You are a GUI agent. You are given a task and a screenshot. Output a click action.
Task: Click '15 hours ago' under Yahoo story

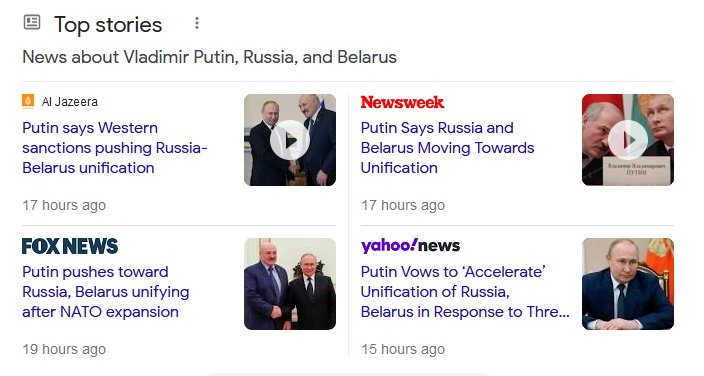403,349
